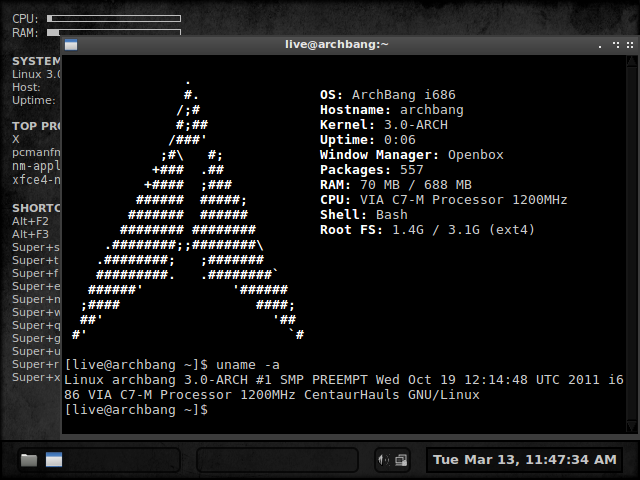Click the nm-appl process entry on desktop

[36, 166]
